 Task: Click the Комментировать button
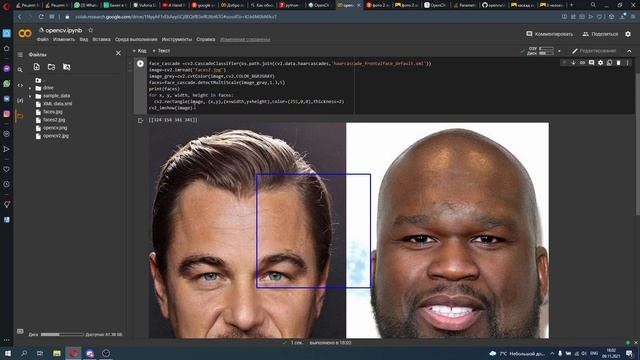coord(549,34)
